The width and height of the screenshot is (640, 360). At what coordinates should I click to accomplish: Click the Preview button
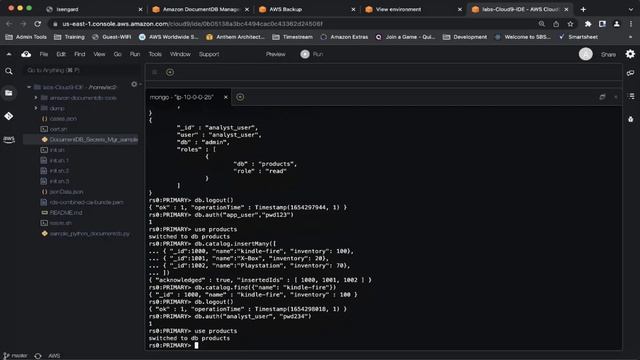pos(276,54)
